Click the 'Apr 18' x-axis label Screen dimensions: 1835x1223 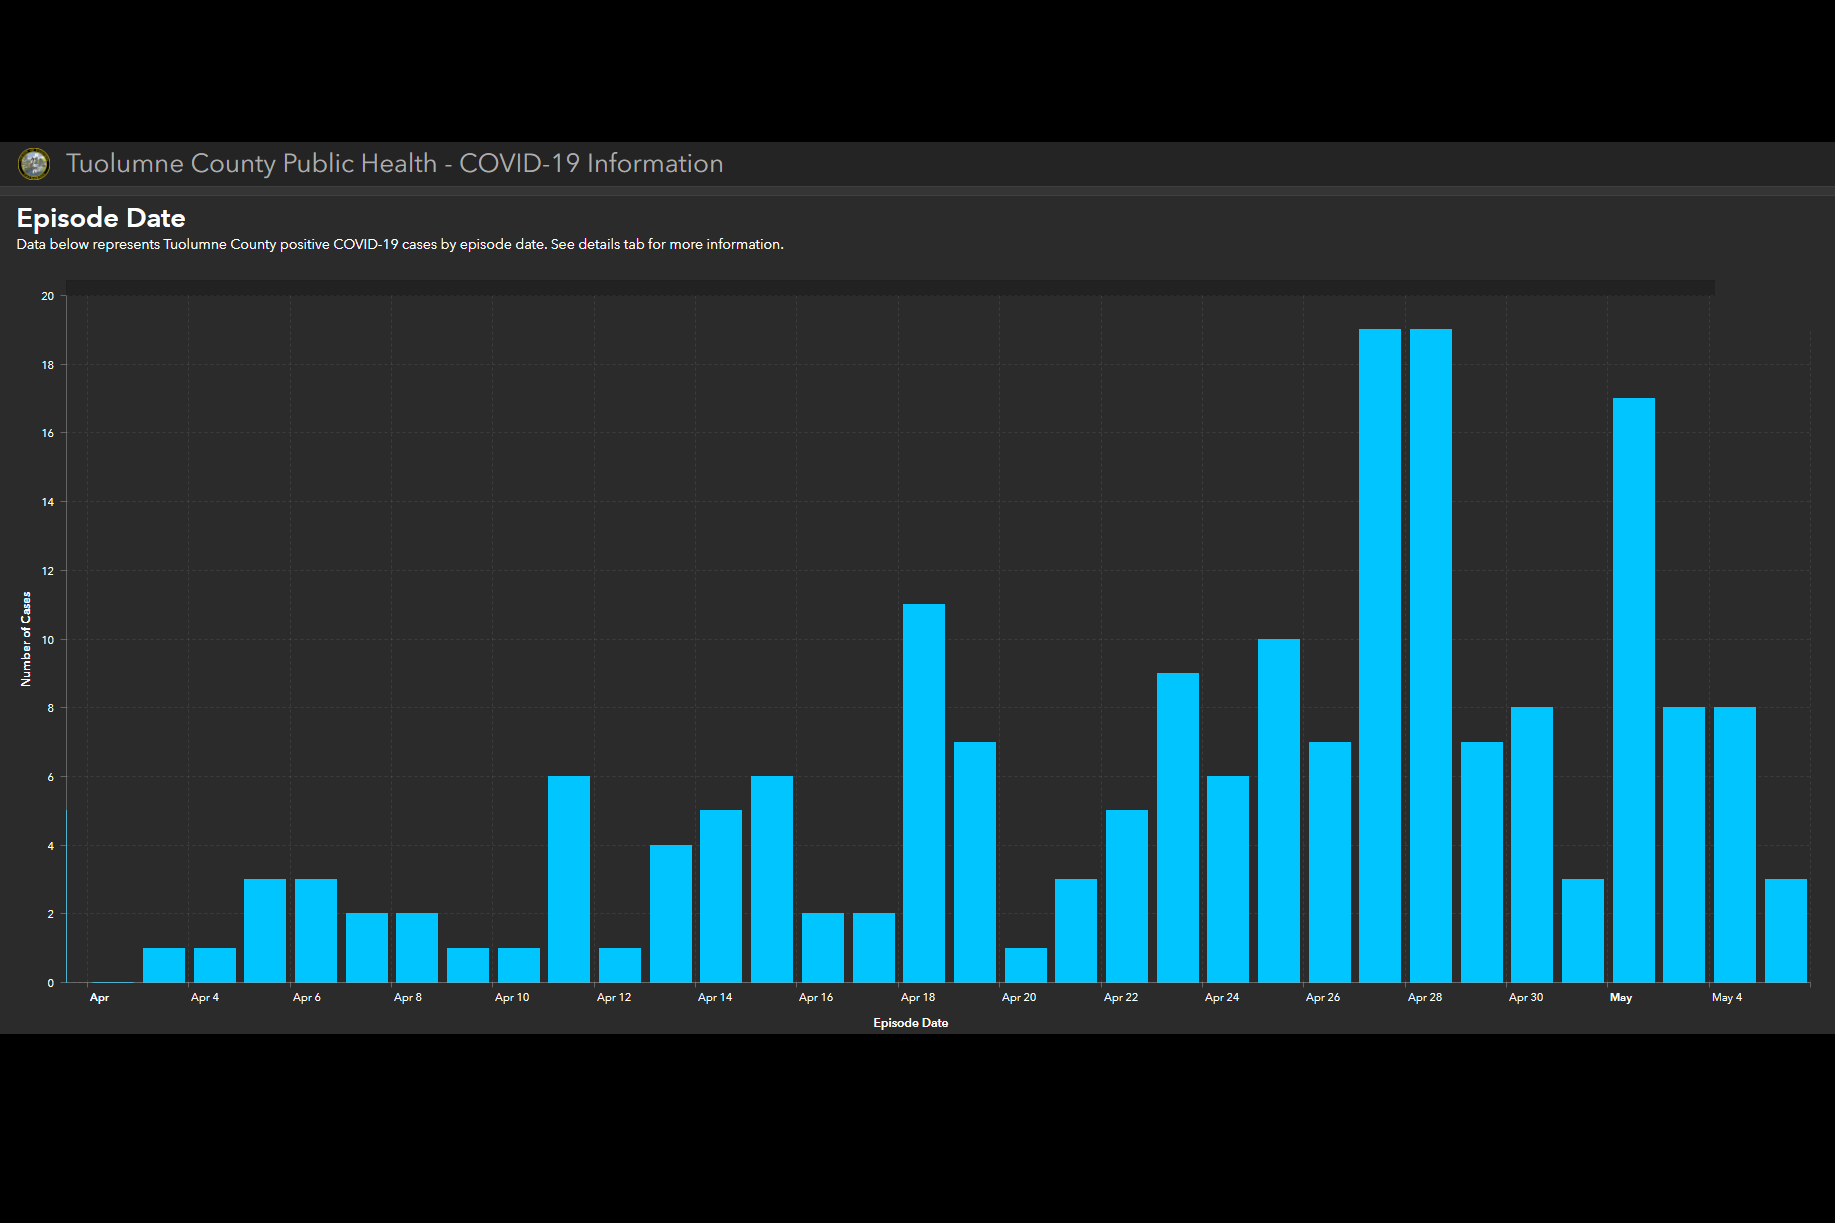(918, 998)
